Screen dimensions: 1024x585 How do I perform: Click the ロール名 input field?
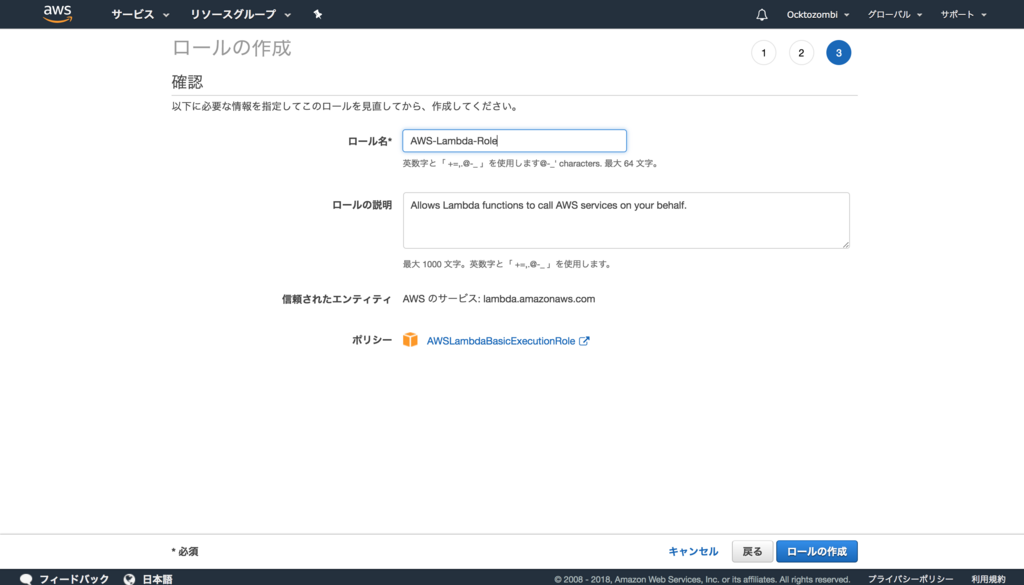click(x=515, y=141)
